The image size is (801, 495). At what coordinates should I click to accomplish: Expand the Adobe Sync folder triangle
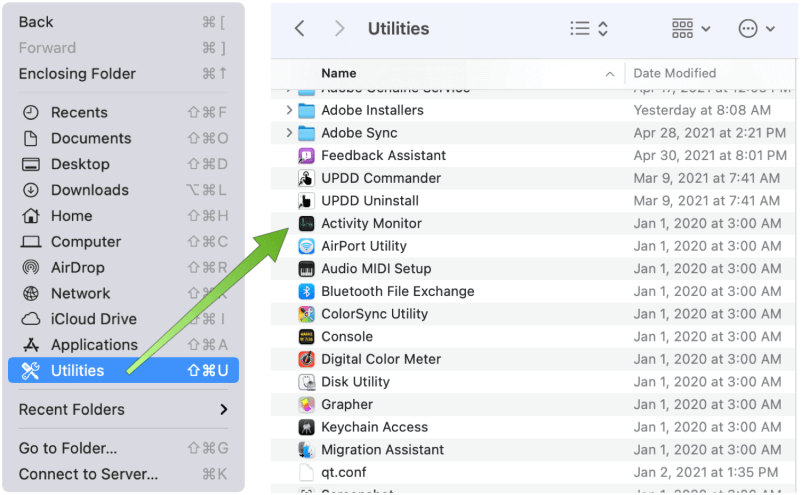pyautogui.click(x=289, y=133)
